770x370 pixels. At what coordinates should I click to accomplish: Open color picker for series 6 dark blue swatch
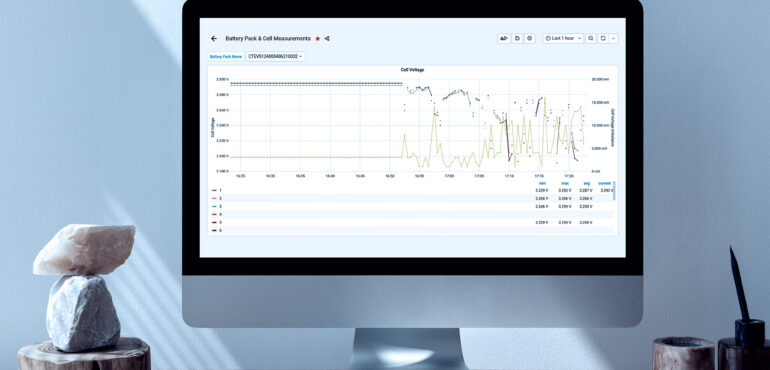point(214,230)
